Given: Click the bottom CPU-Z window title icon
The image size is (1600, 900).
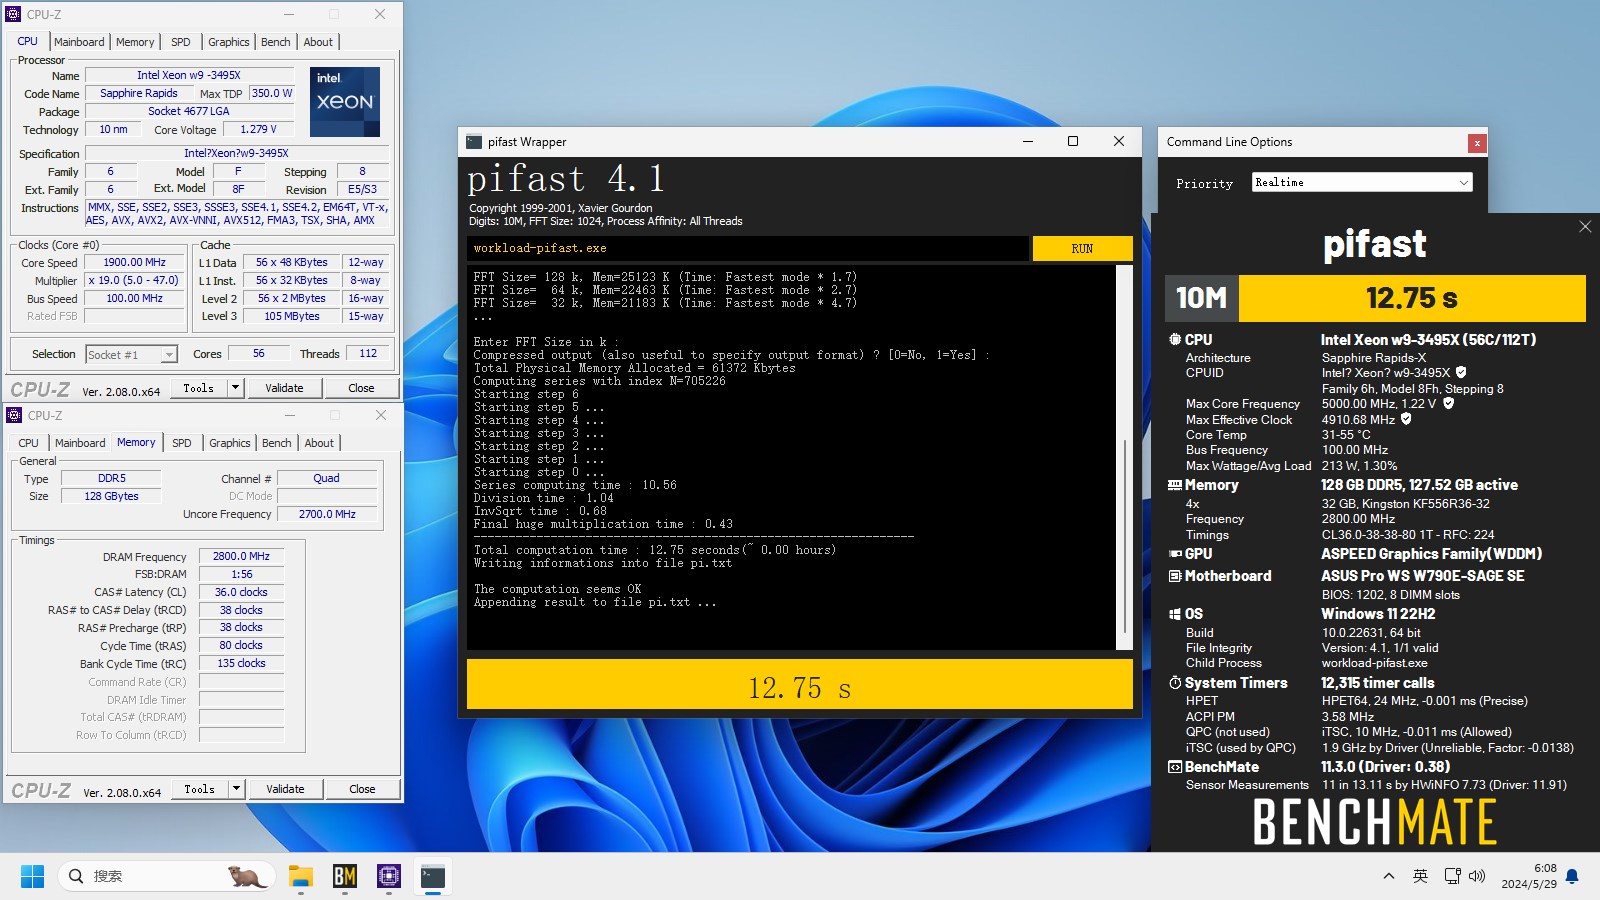Looking at the screenshot, I should 14,415.
